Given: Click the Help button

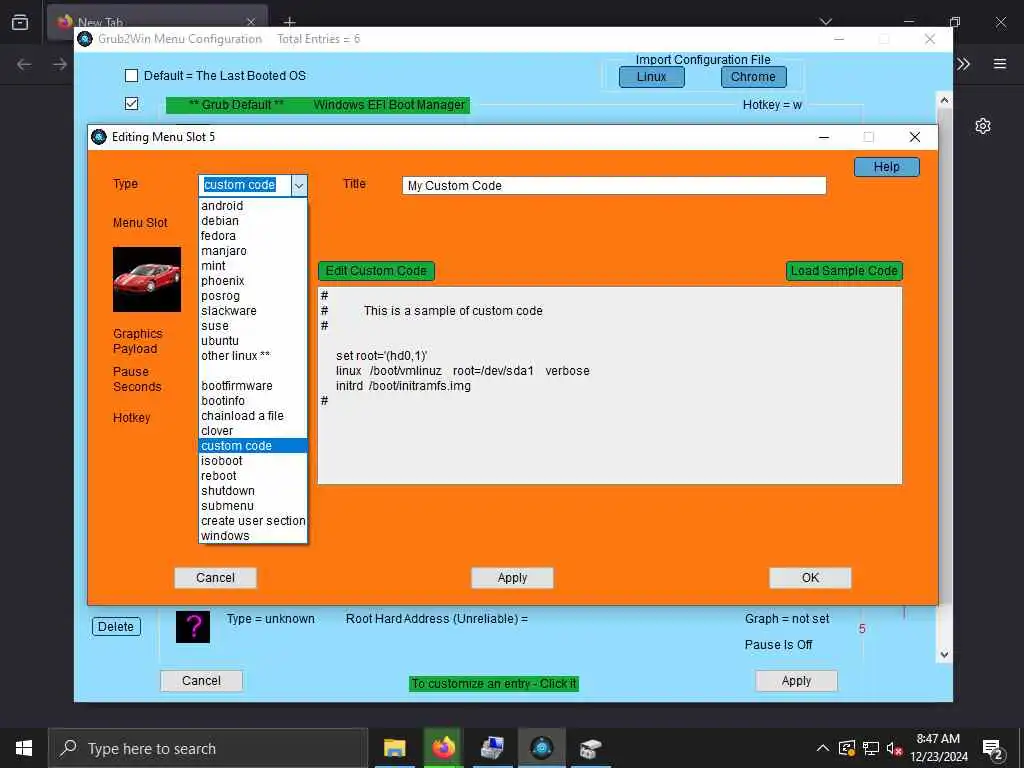Looking at the screenshot, I should (x=886, y=167).
